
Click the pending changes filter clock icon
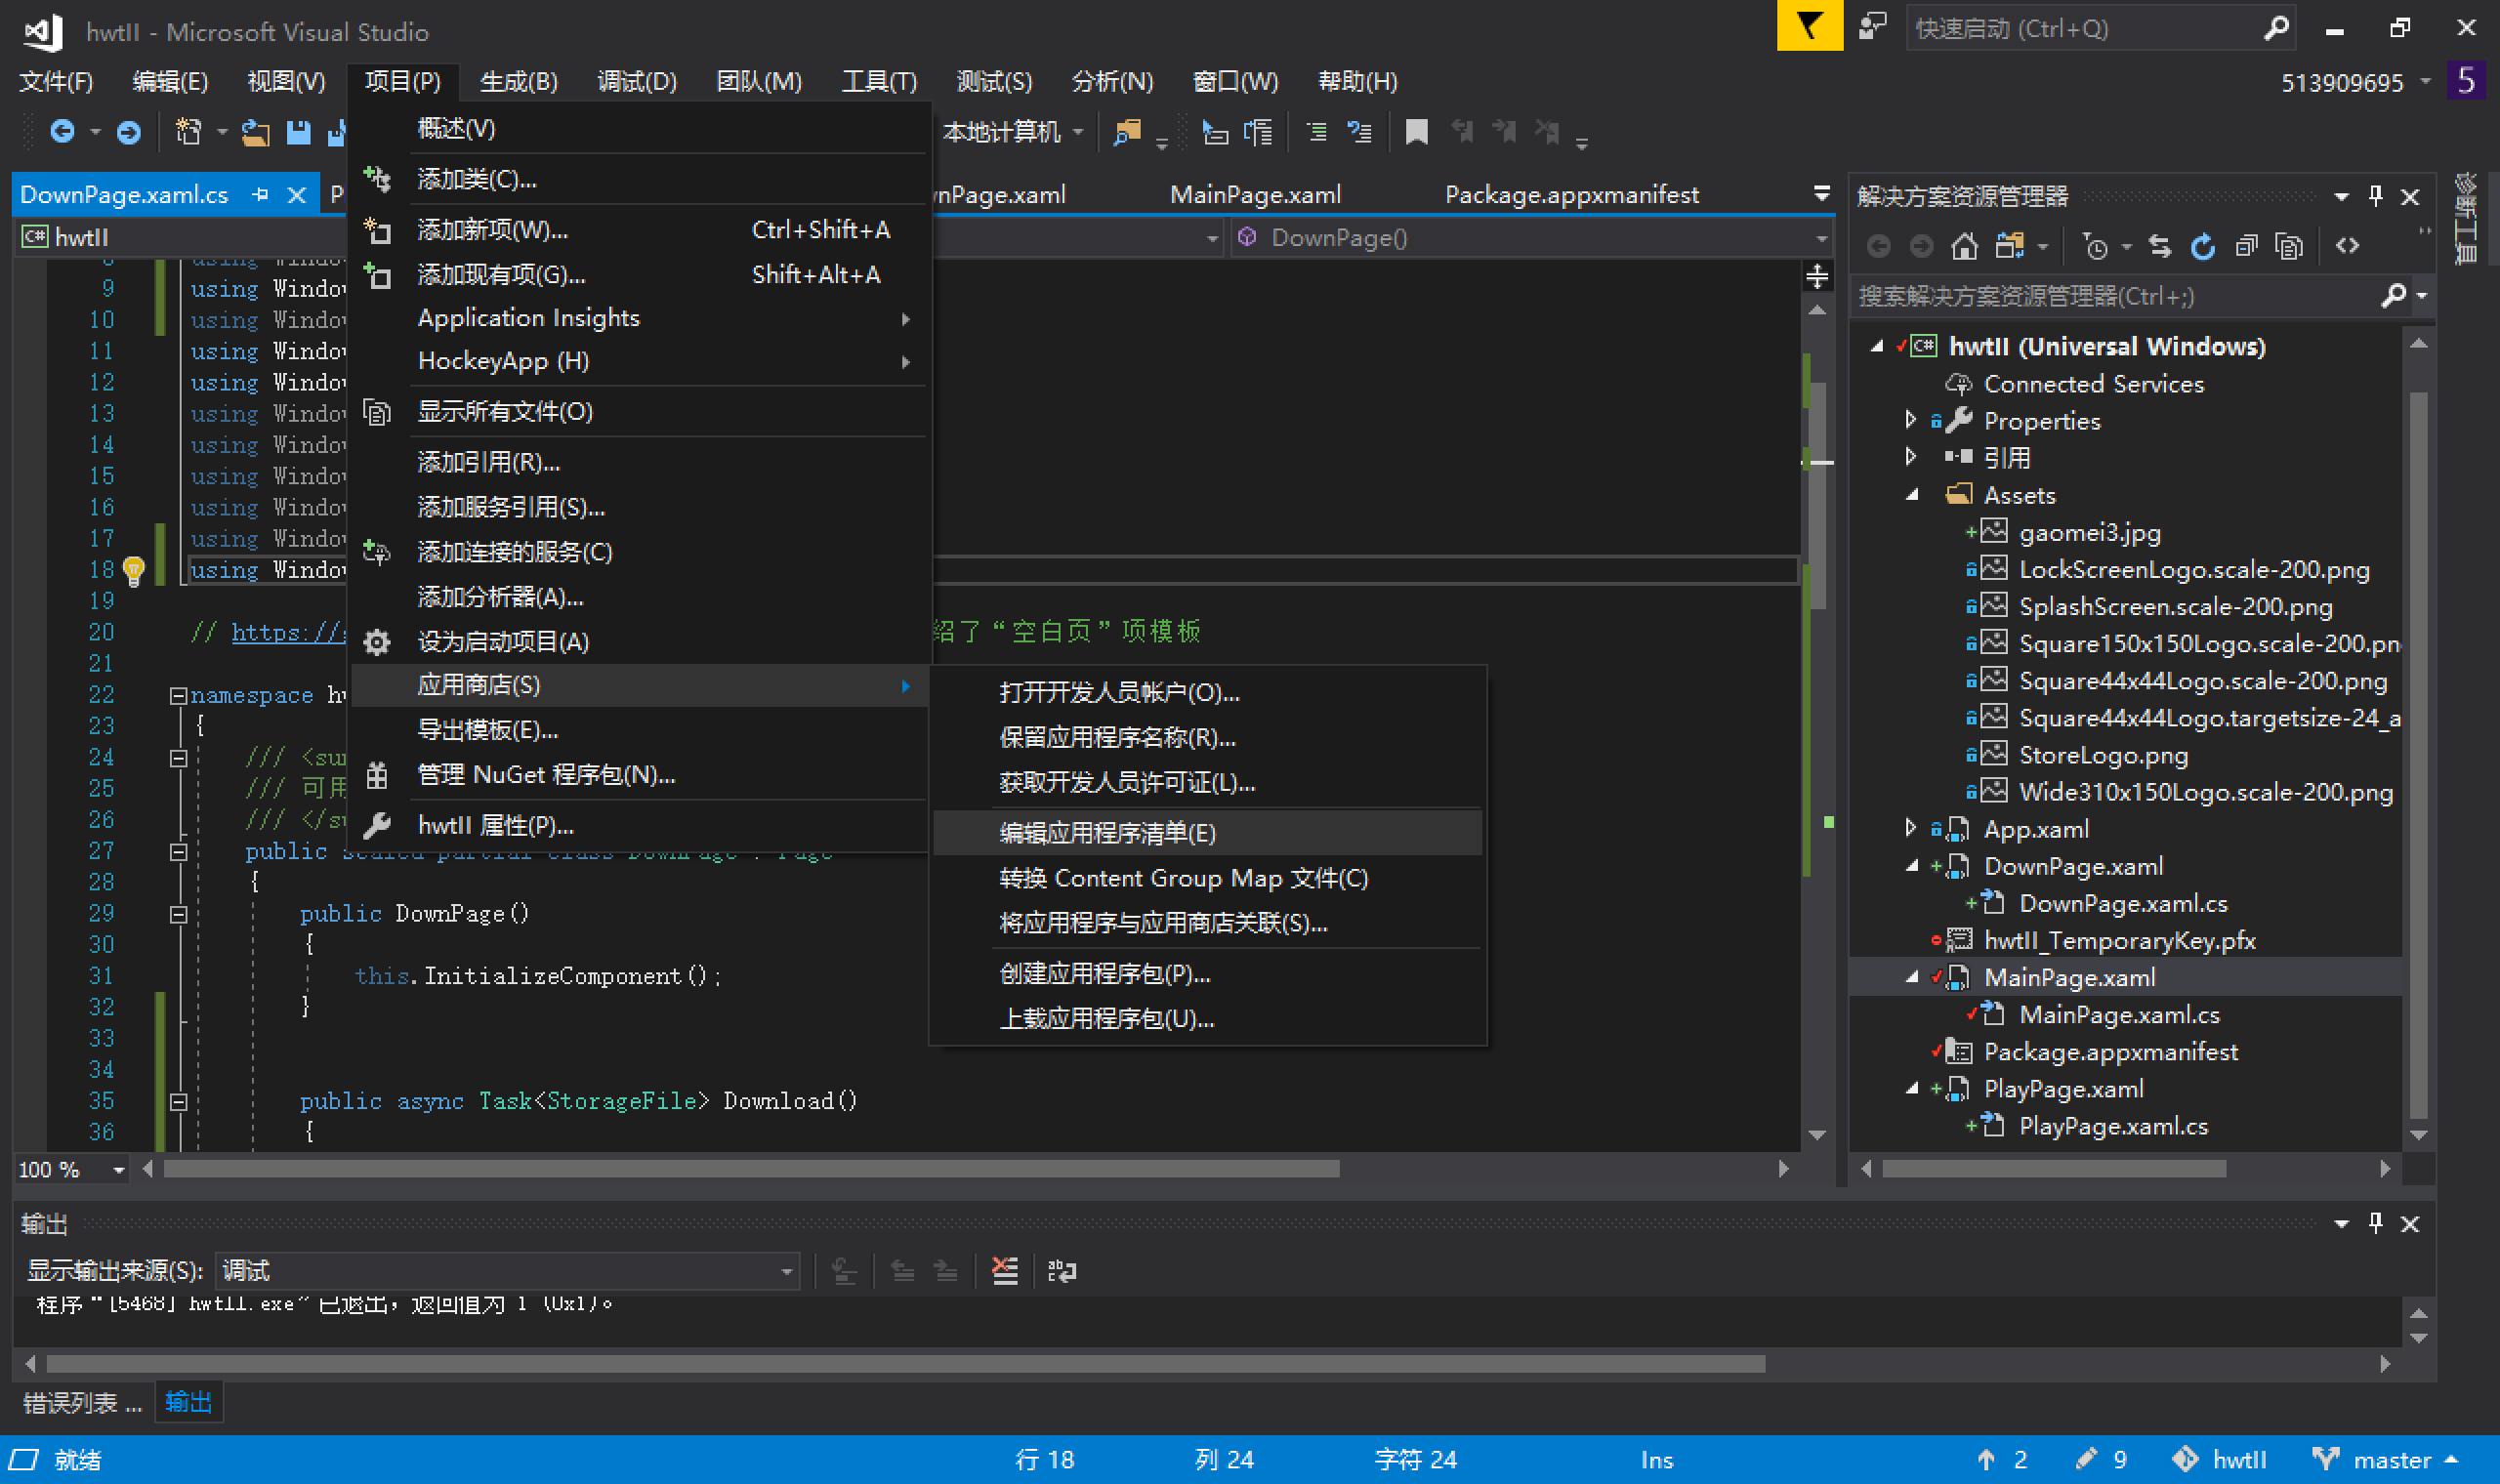pyautogui.click(x=2096, y=246)
